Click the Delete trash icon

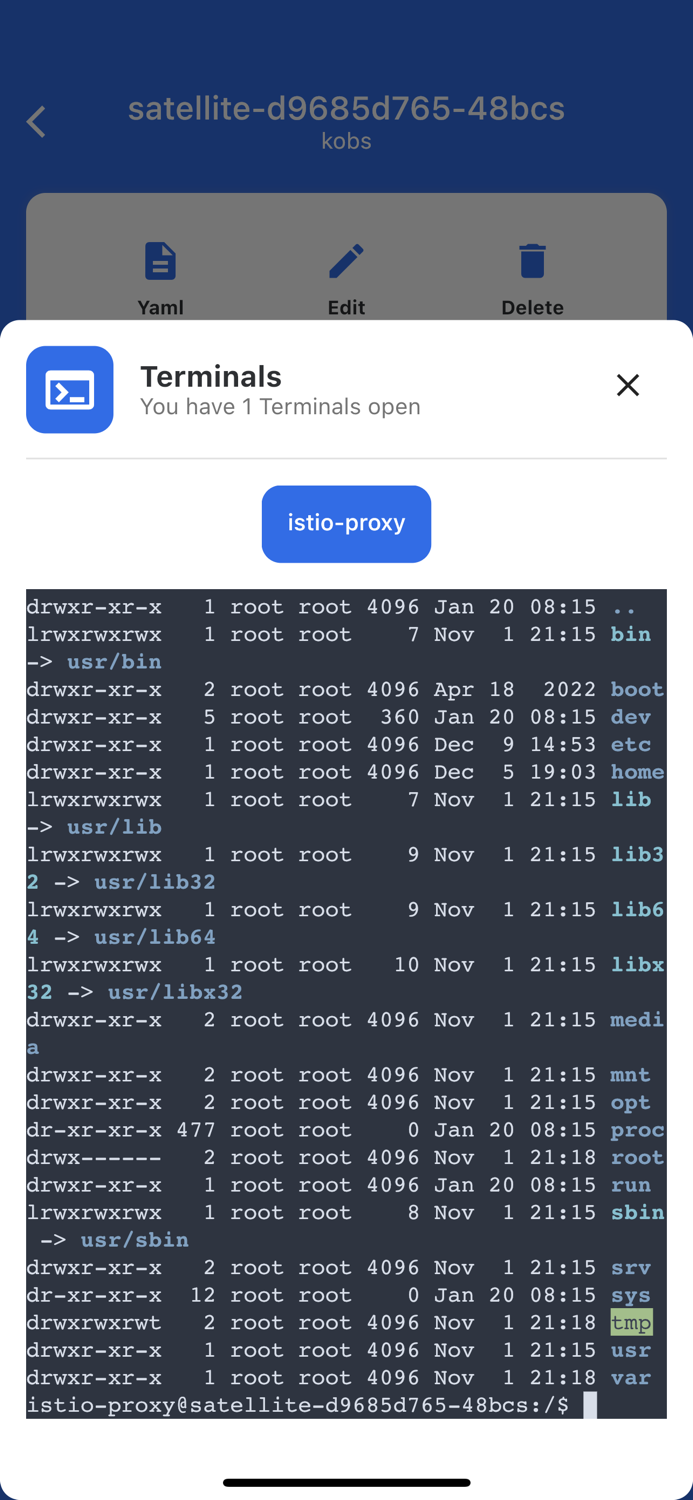pos(532,259)
